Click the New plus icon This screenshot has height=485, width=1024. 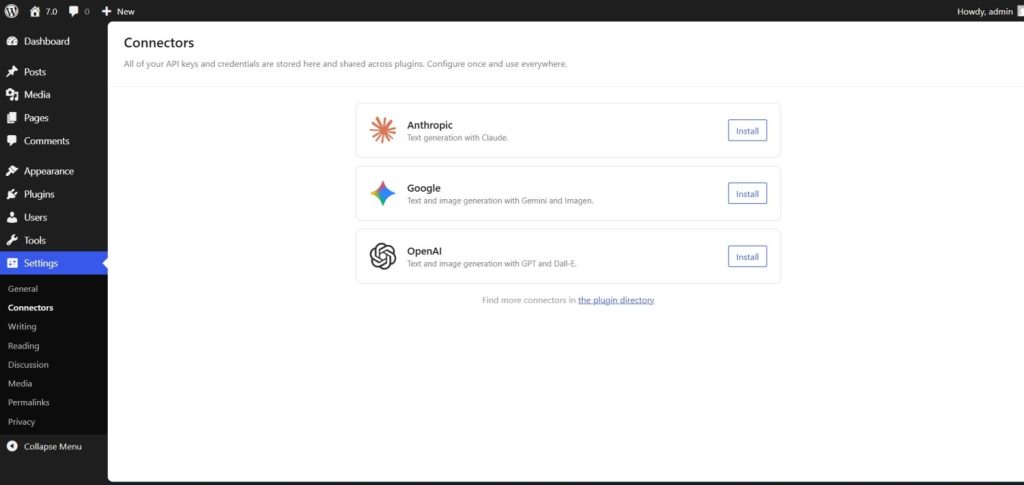click(x=106, y=11)
